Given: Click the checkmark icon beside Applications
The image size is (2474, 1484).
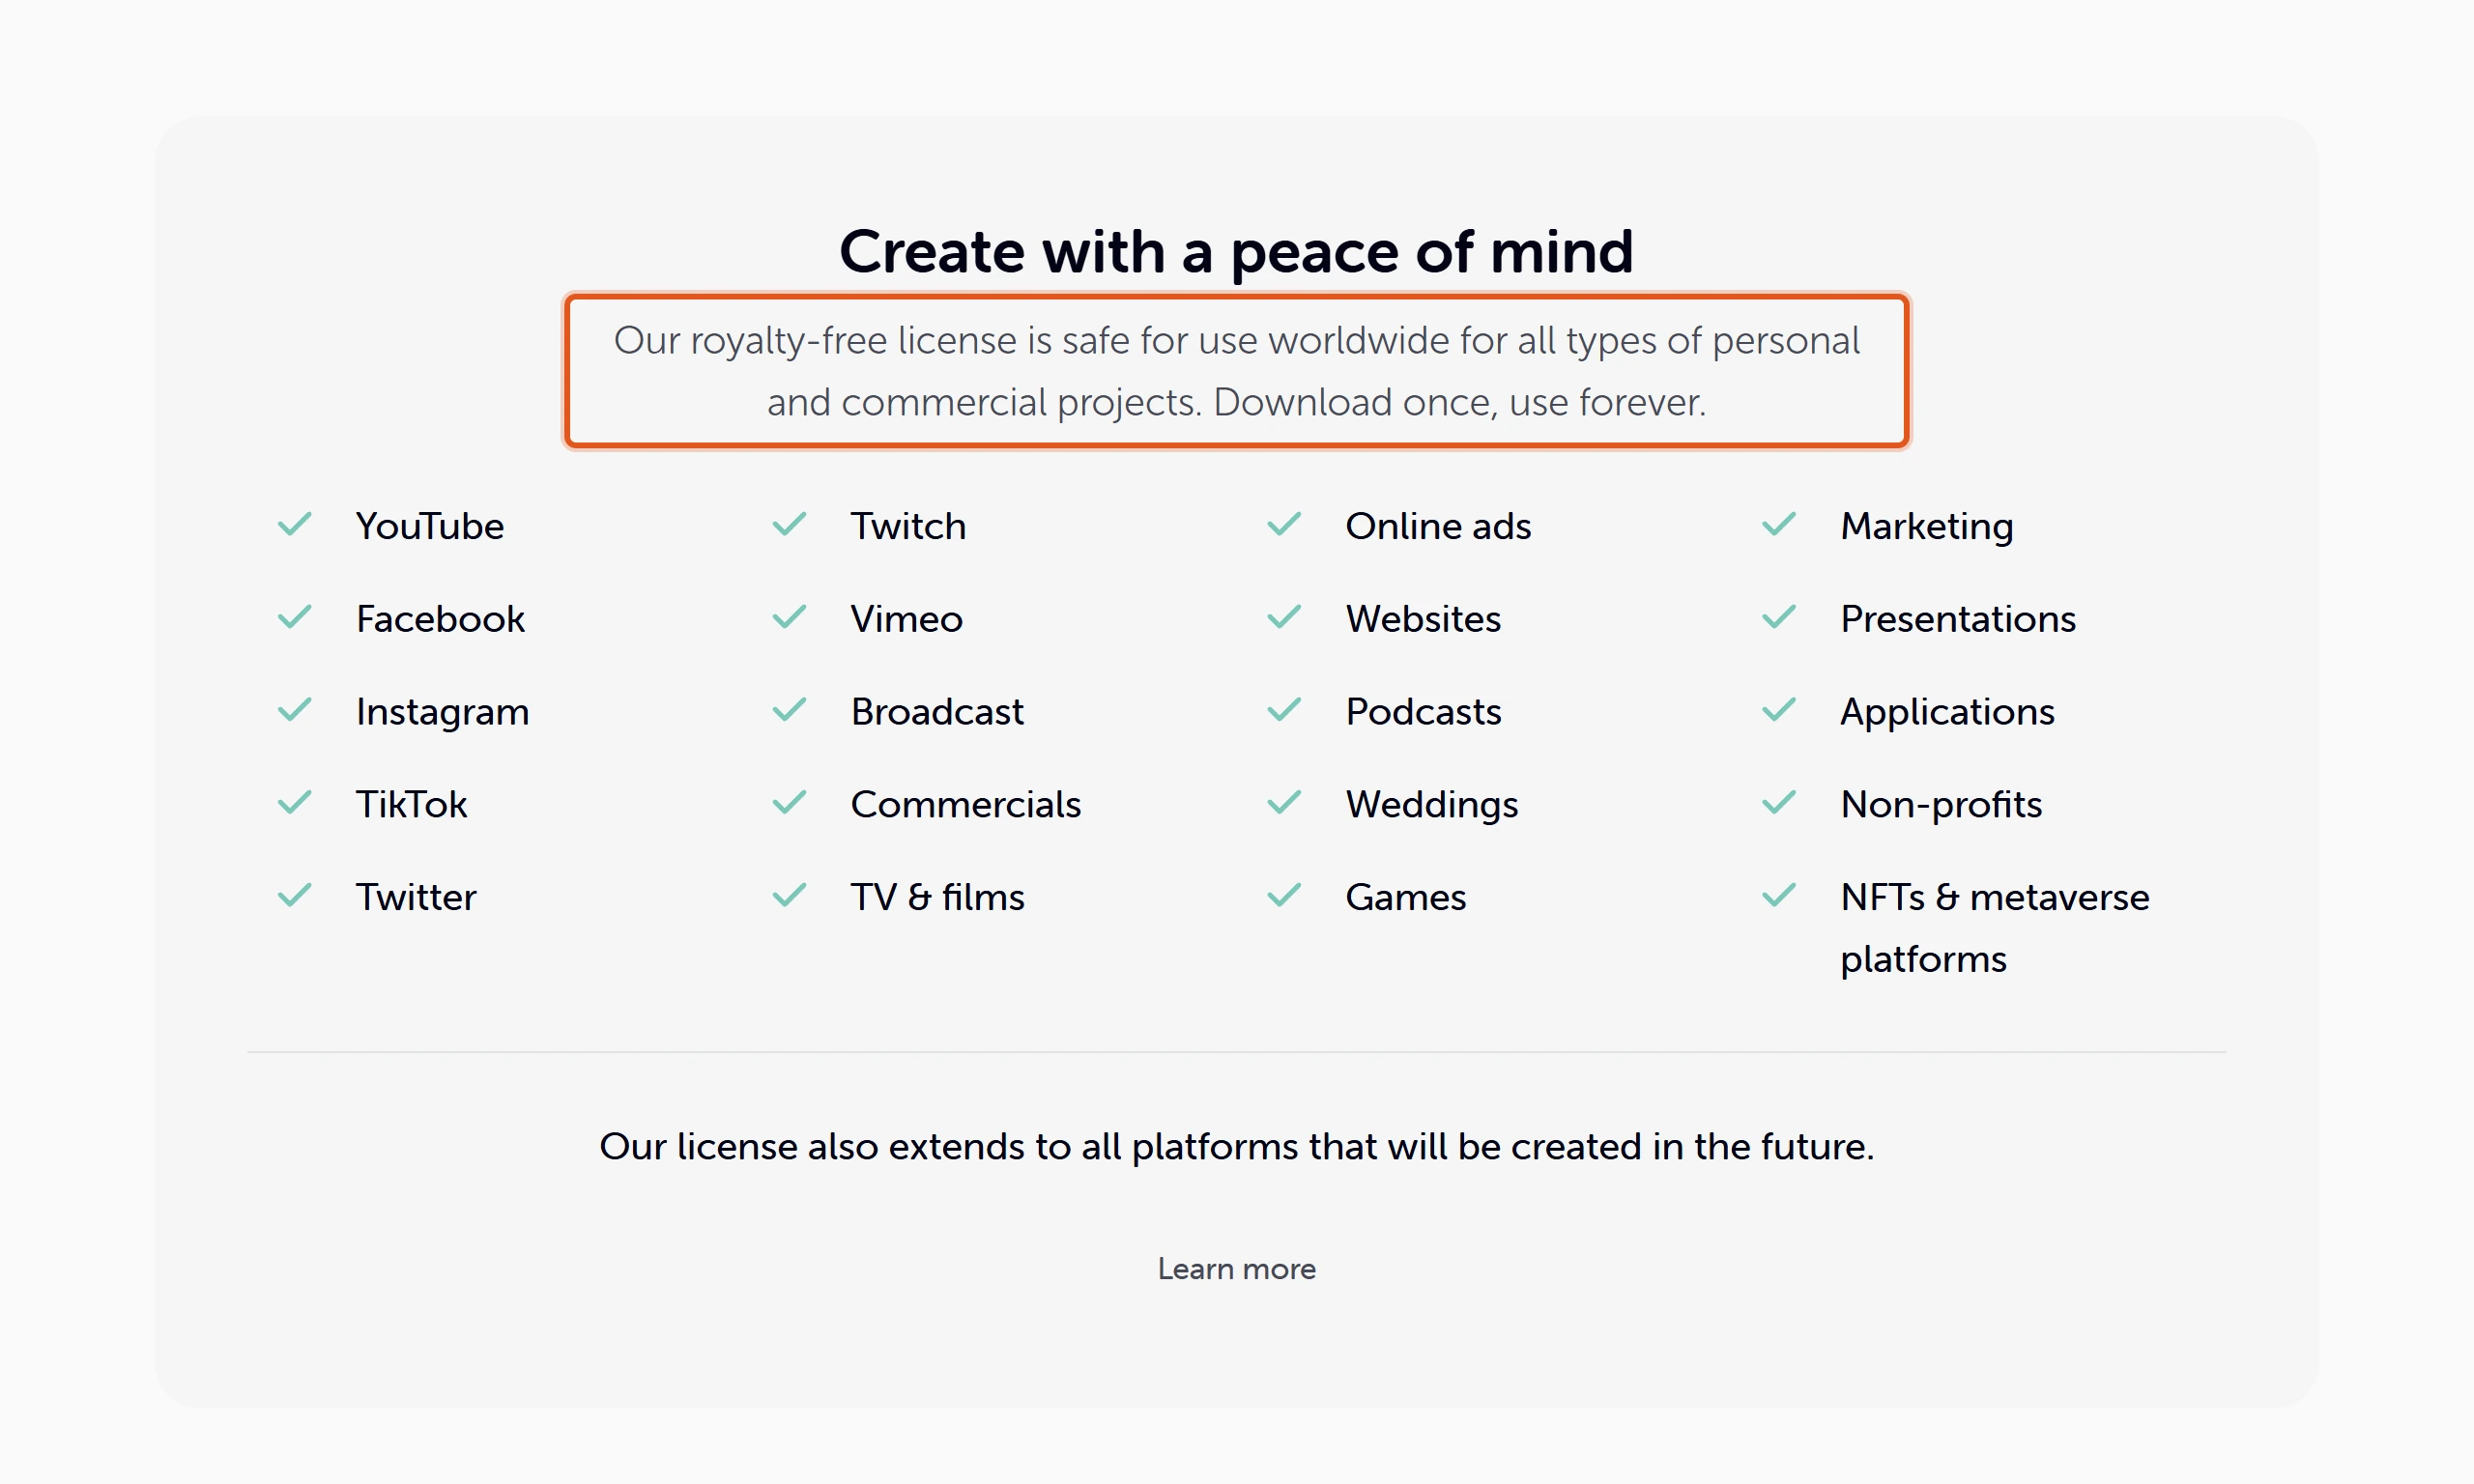Looking at the screenshot, I should click(x=1779, y=710).
